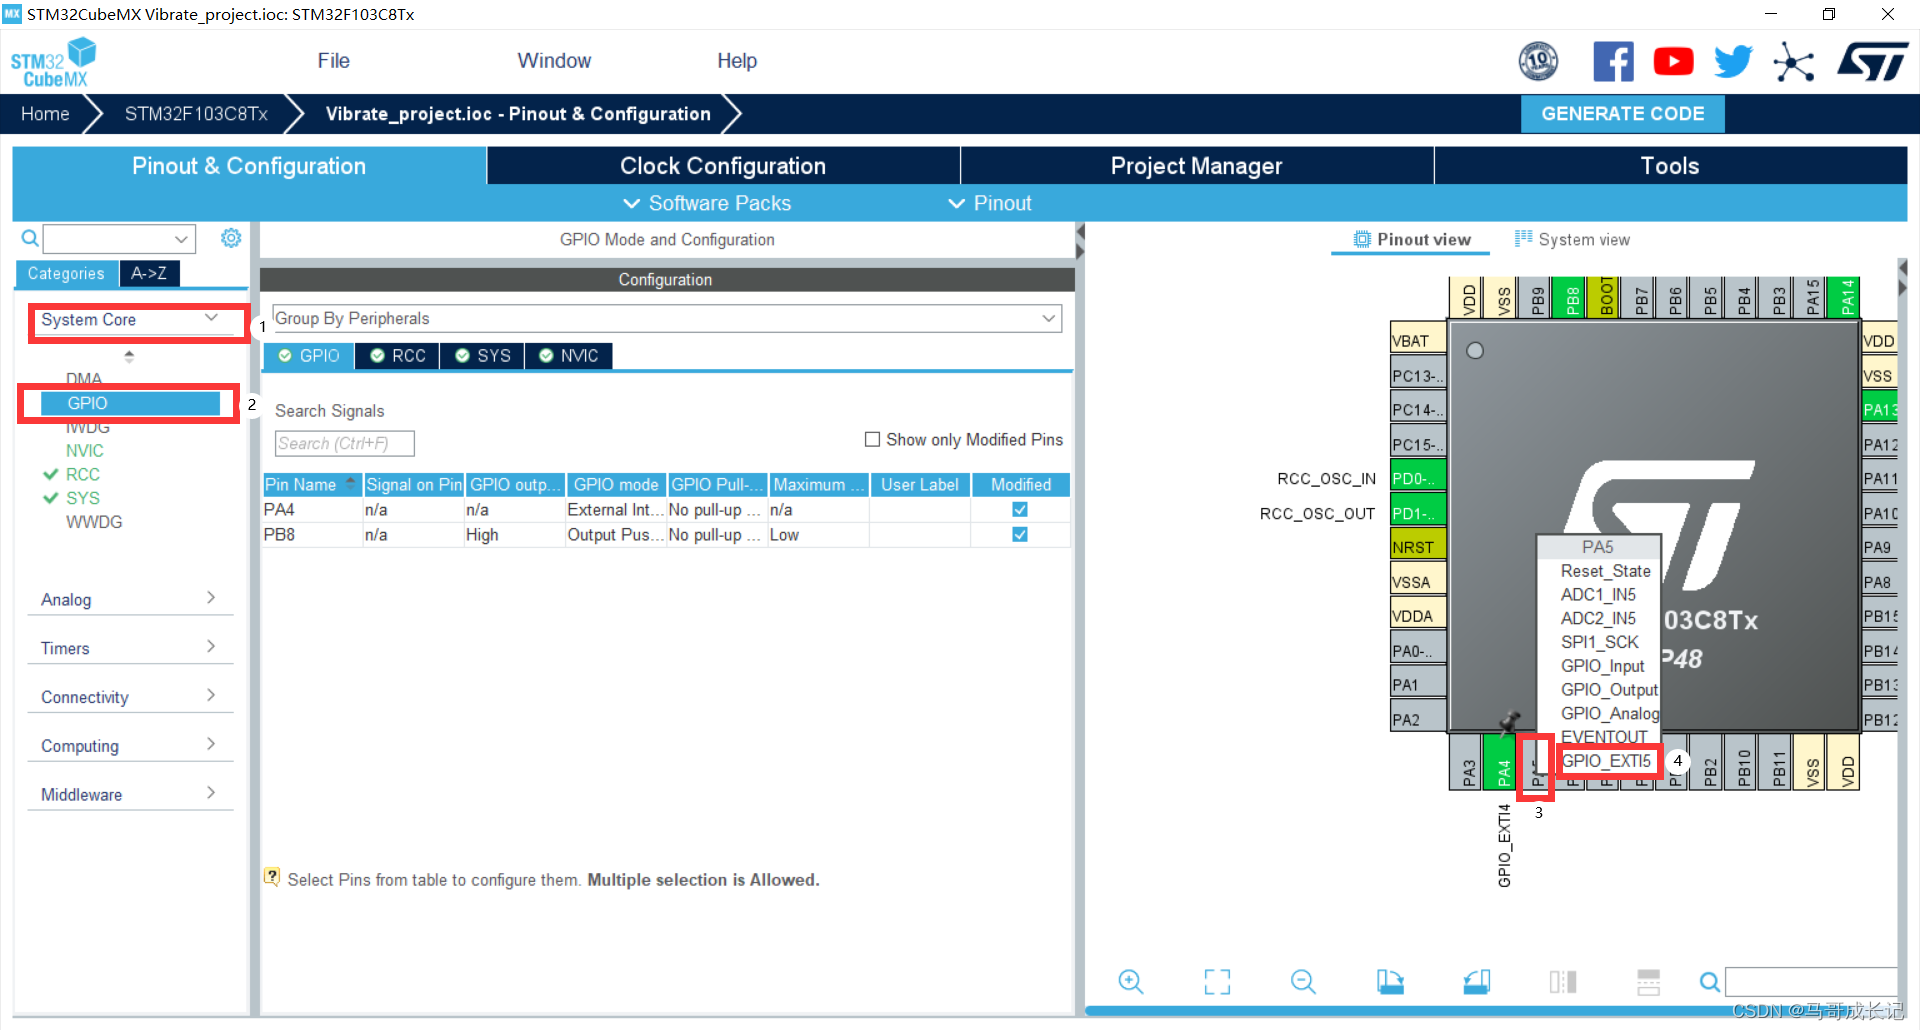The height and width of the screenshot is (1030, 1920).
Task: Open the File menu
Action: click(333, 61)
